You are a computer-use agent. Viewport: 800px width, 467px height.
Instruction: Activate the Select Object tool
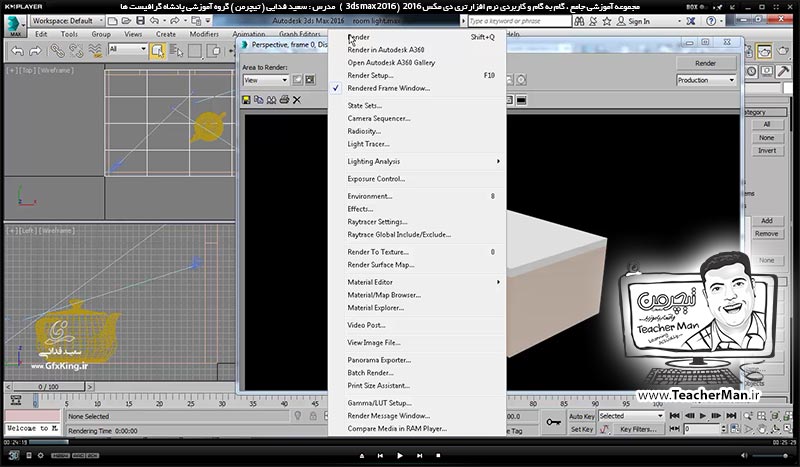tap(158, 51)
